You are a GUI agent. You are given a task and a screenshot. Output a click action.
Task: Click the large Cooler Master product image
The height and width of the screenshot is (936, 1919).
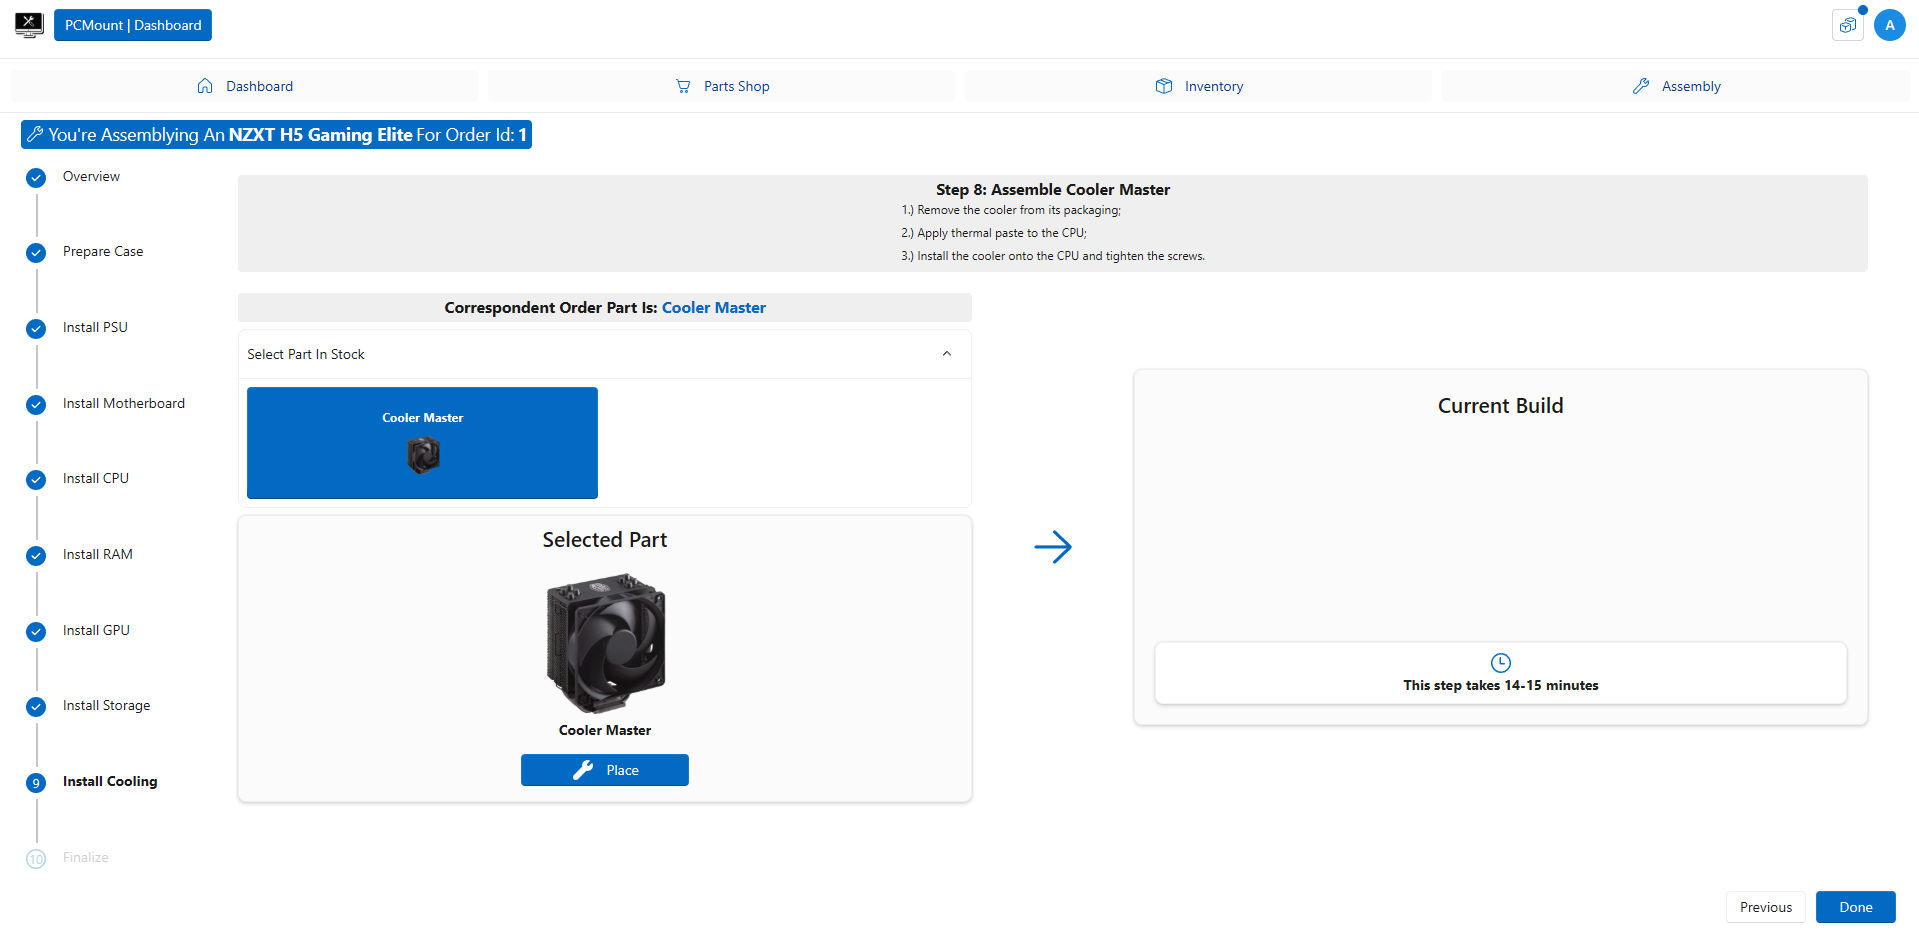[605, 642]
